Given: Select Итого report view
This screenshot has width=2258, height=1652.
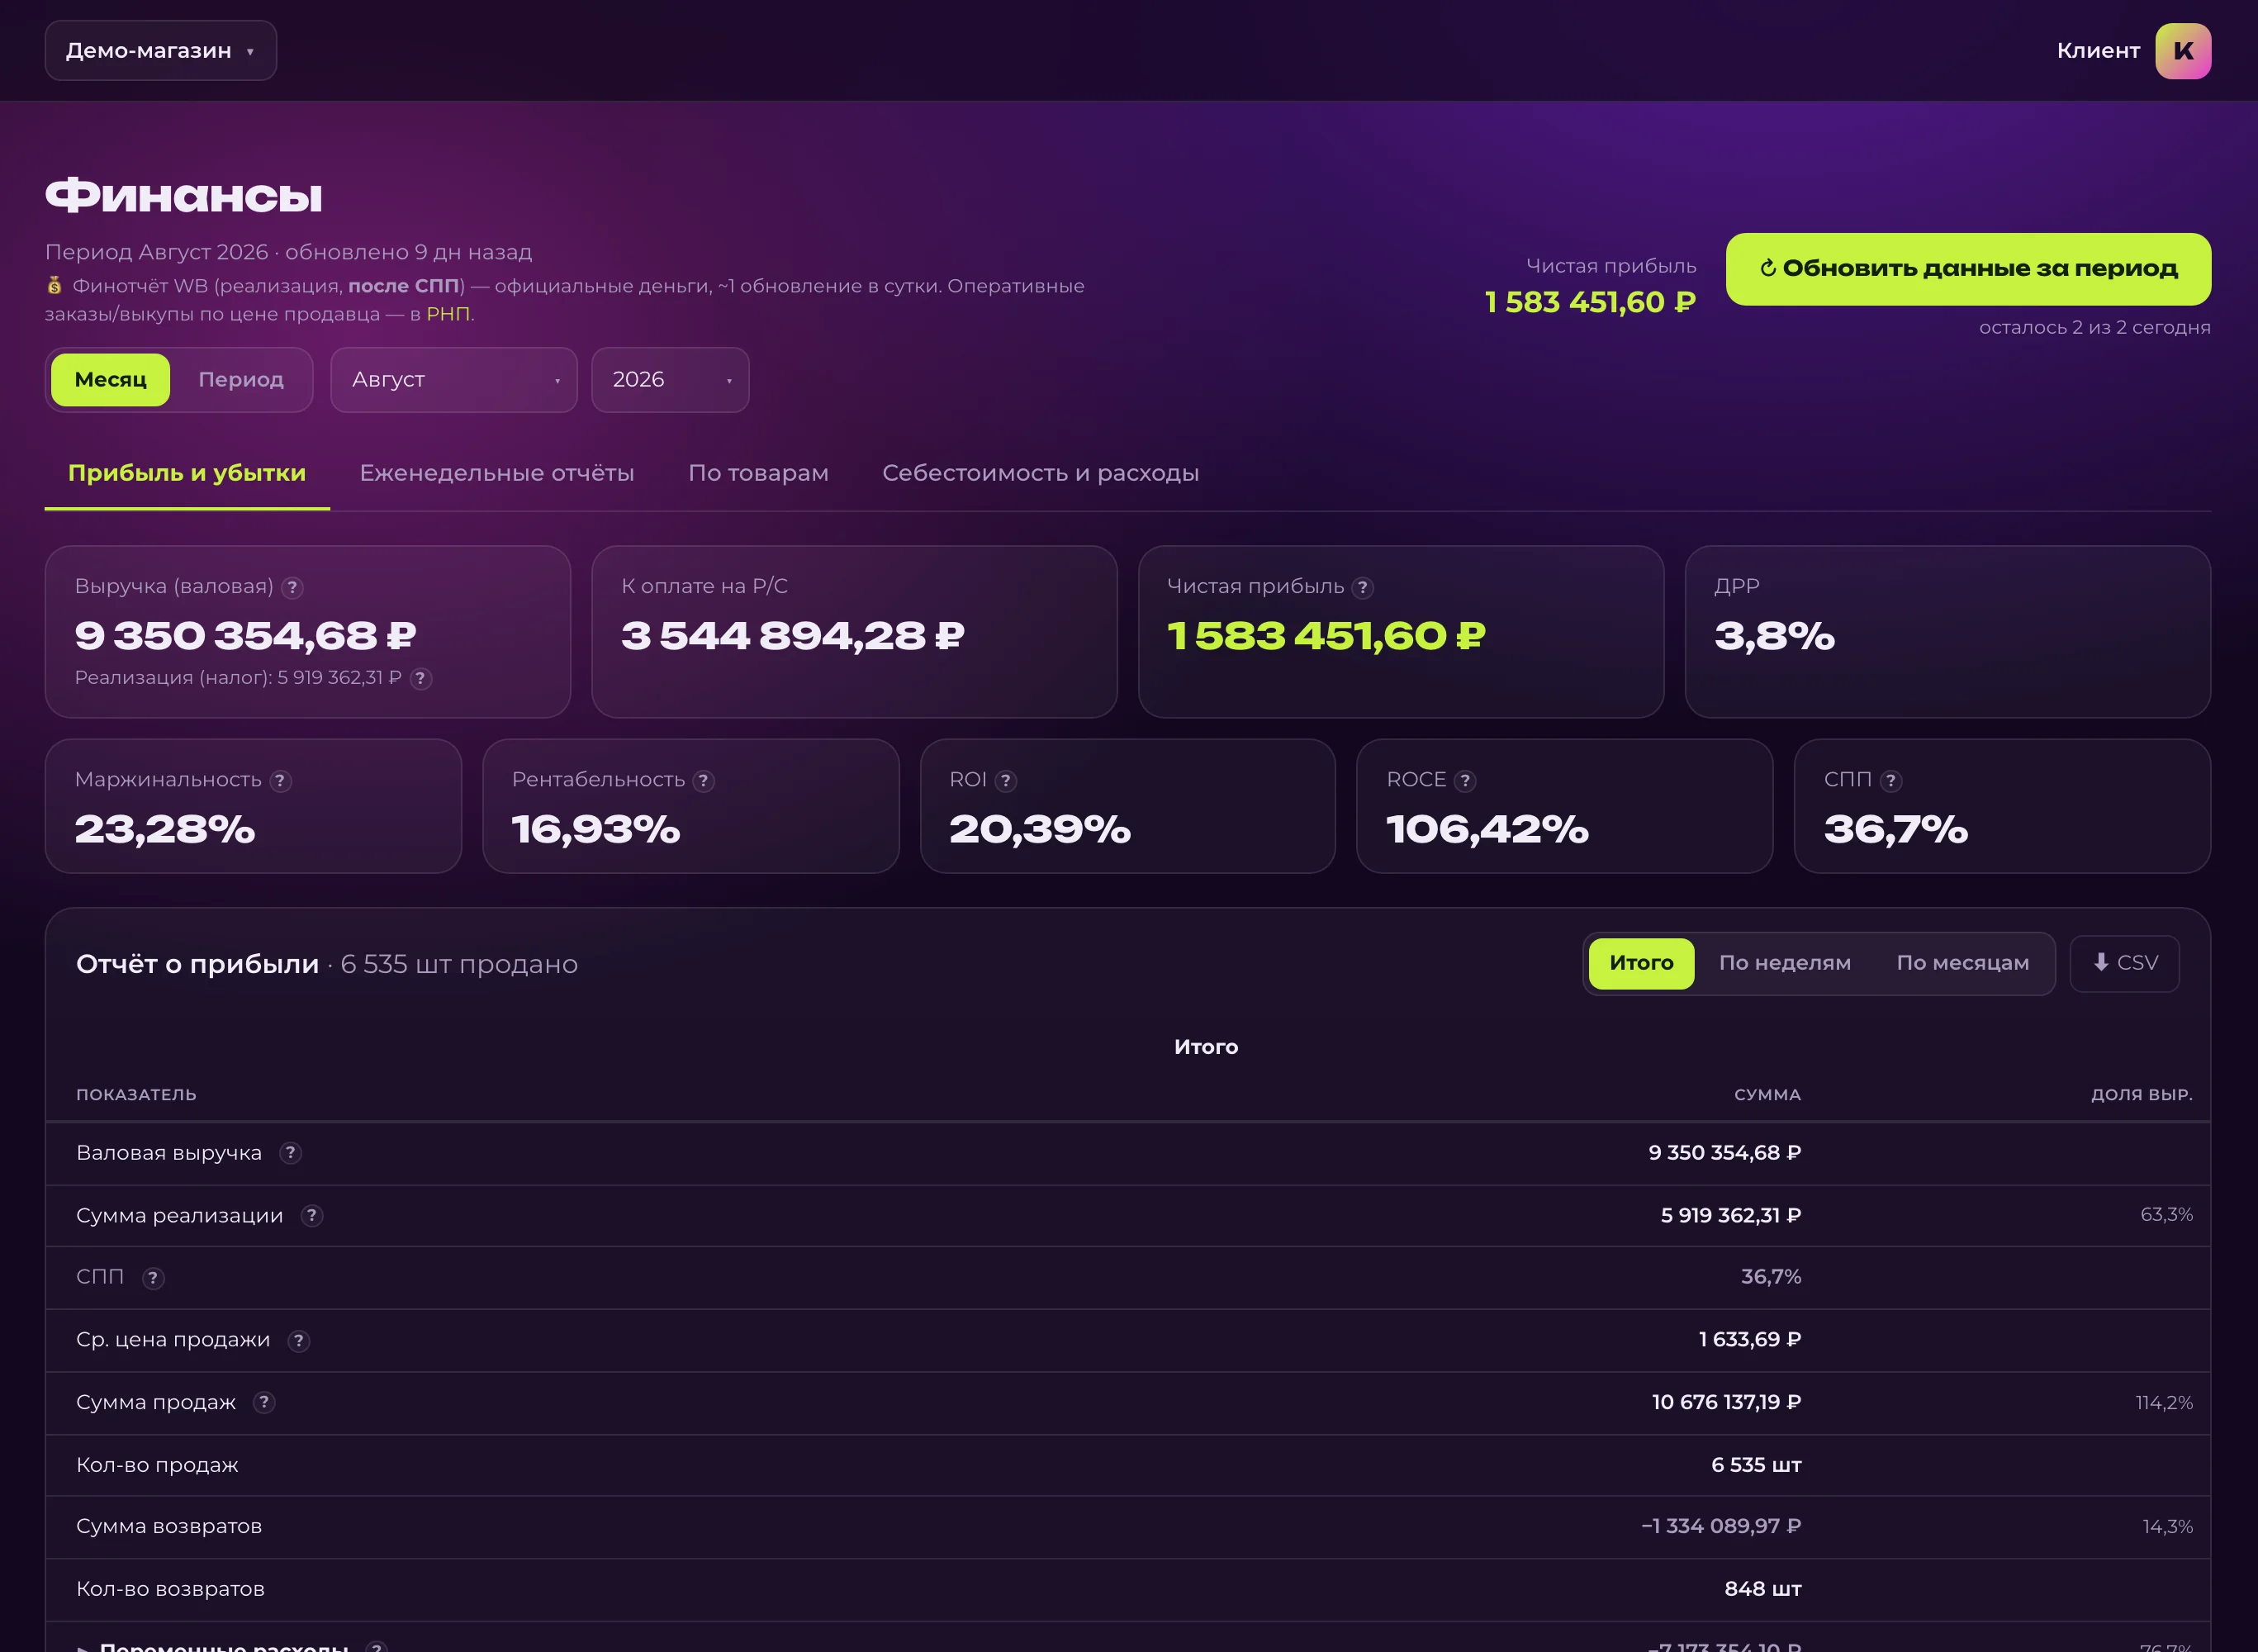Looking at the screenshot, I should (x=1641, y=963).
